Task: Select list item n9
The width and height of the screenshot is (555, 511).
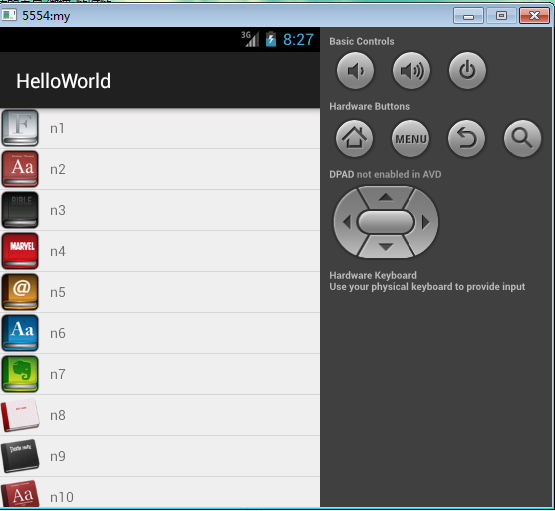Action: [160, 456]
